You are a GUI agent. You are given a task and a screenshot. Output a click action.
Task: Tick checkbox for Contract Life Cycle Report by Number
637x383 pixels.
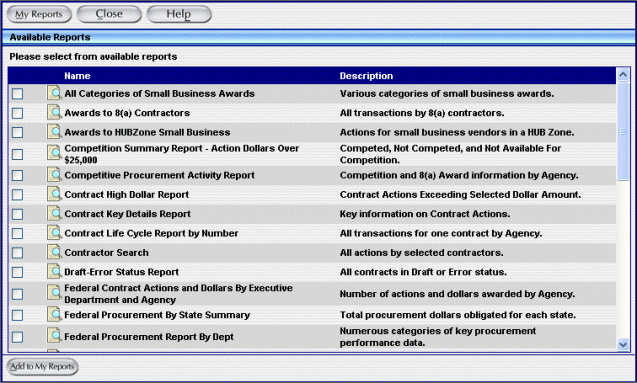click(17, 234)
